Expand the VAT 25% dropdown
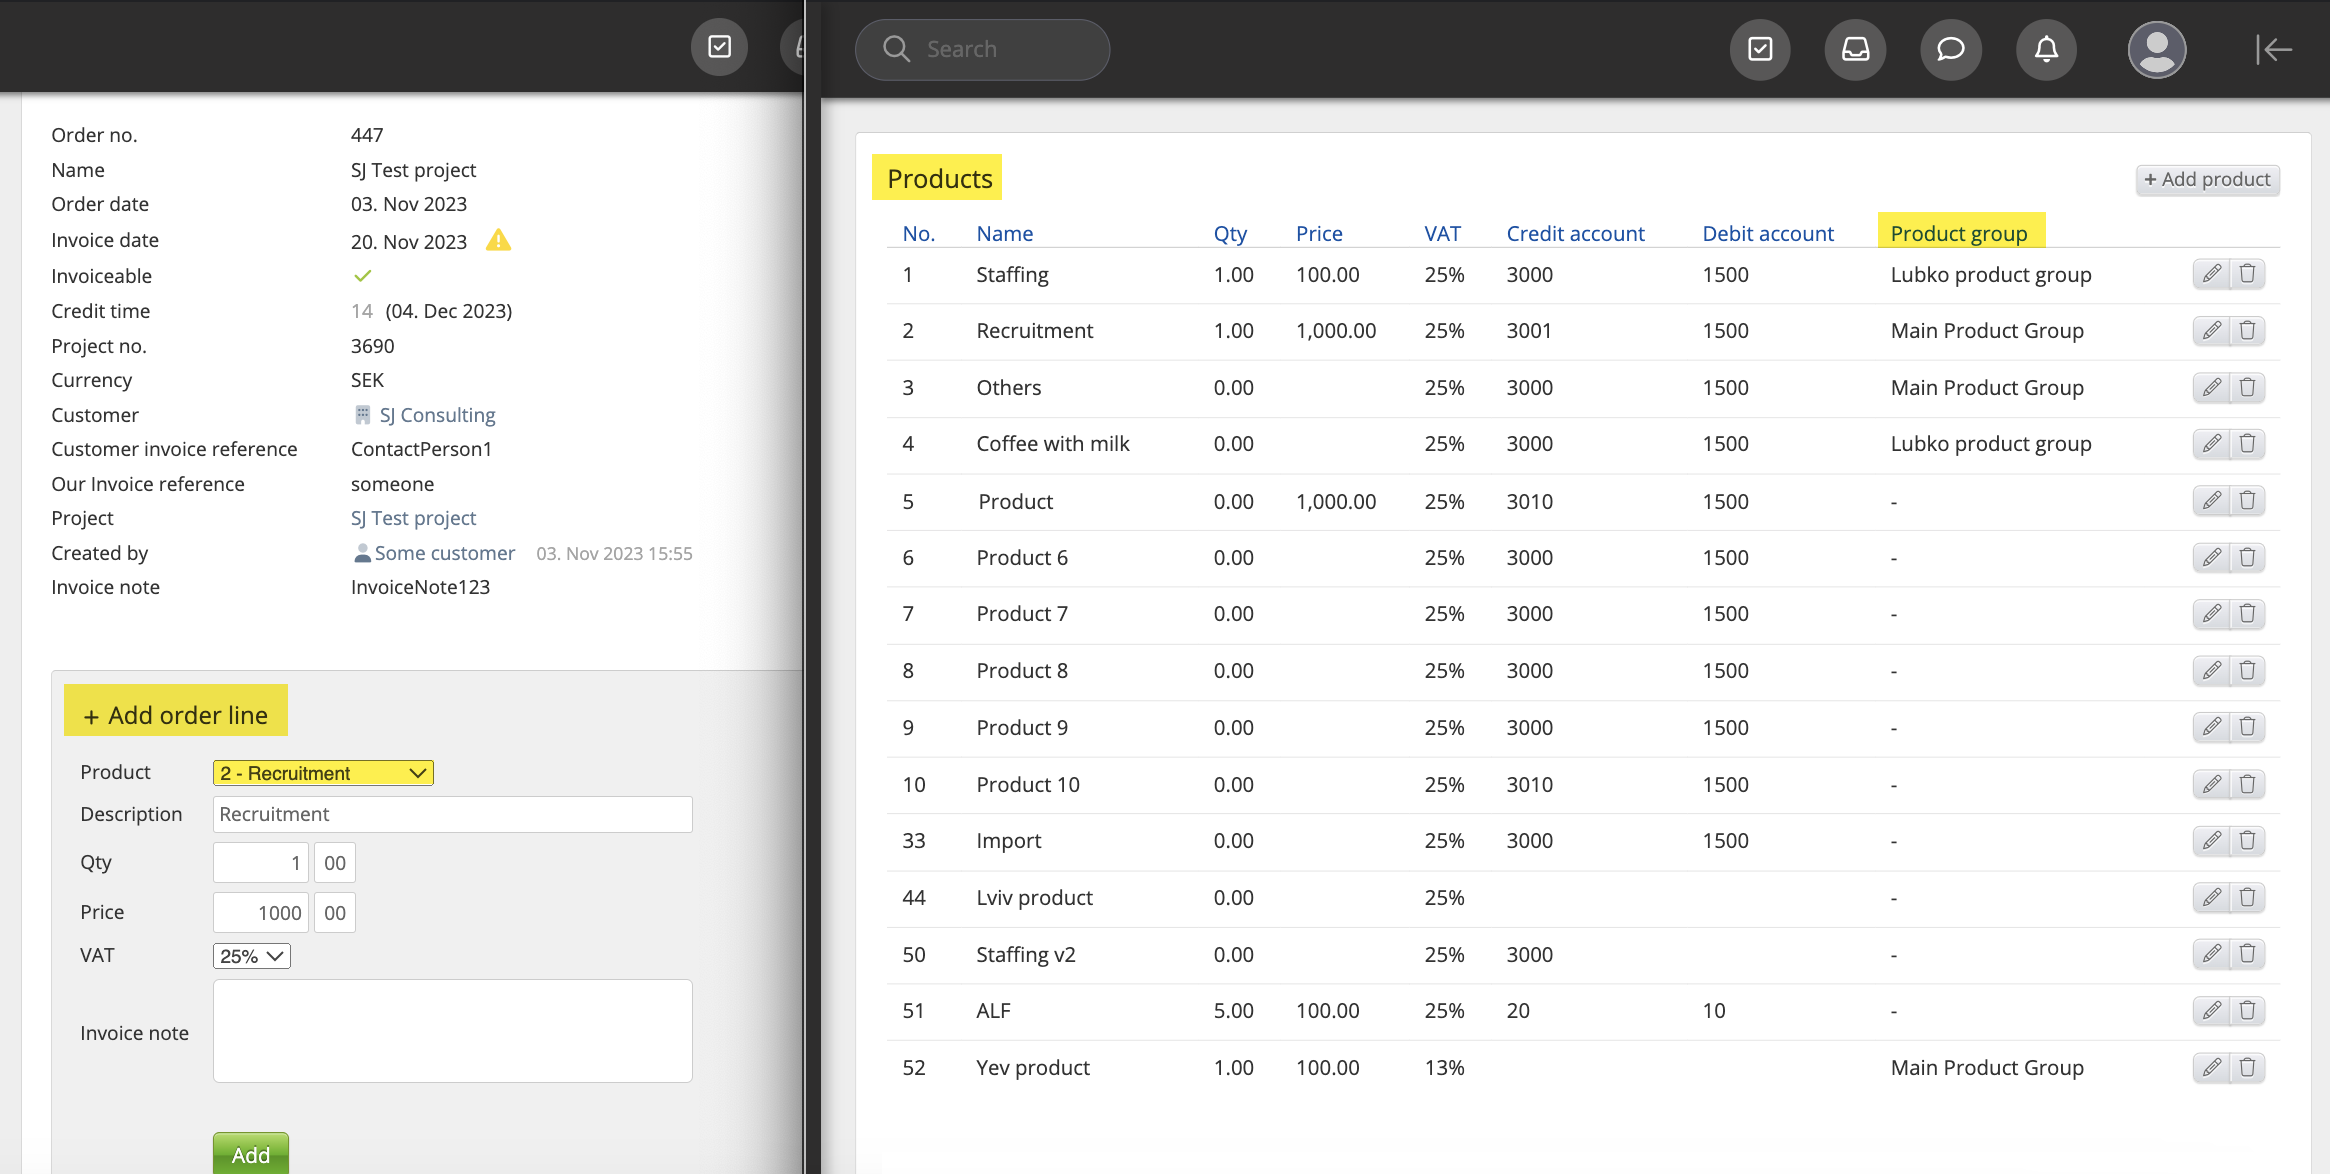 [251, 956]
